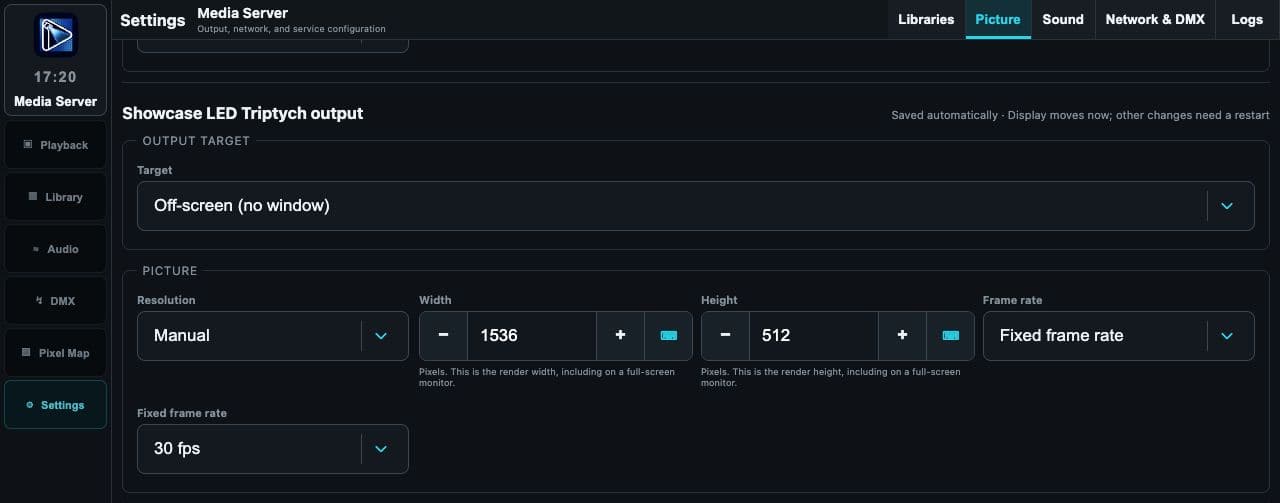1280x503 pixels.
Task: Click the Showcase LED Triptych output heading
Action: (243, 113)
